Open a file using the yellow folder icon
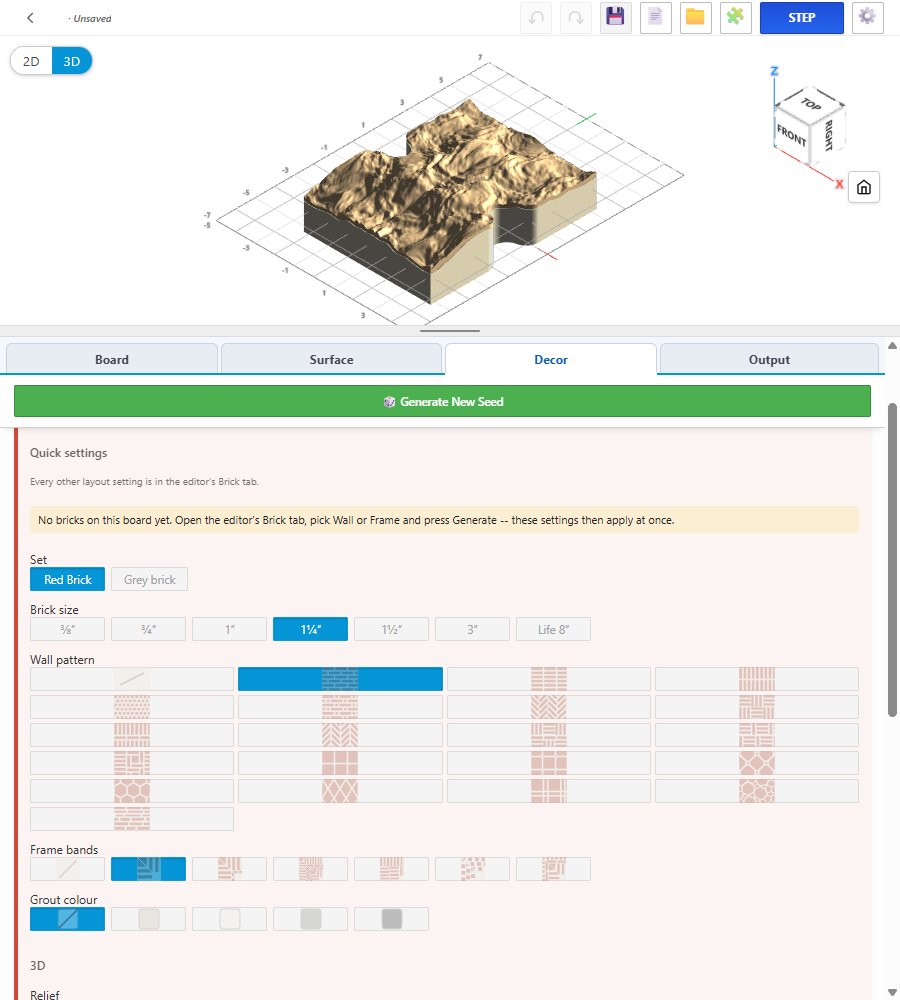The image size is (900, 1000). [x=695, y=18]
